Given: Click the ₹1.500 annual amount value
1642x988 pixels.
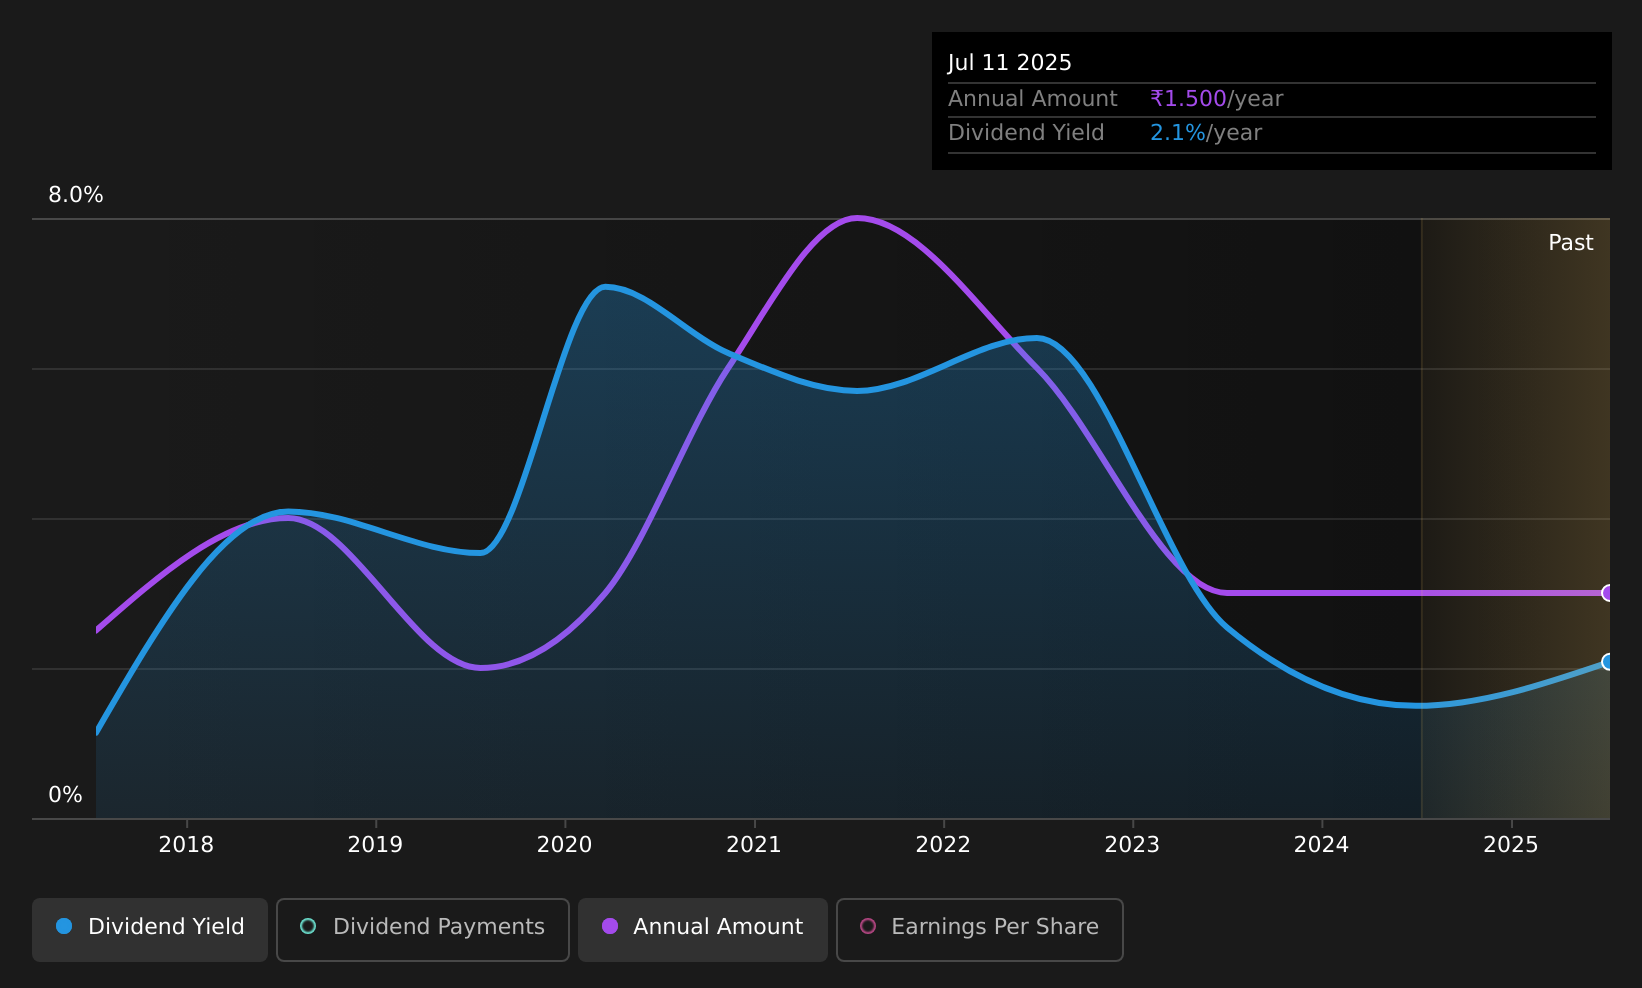Looking at the screenshot, I should coord(1188,99).
